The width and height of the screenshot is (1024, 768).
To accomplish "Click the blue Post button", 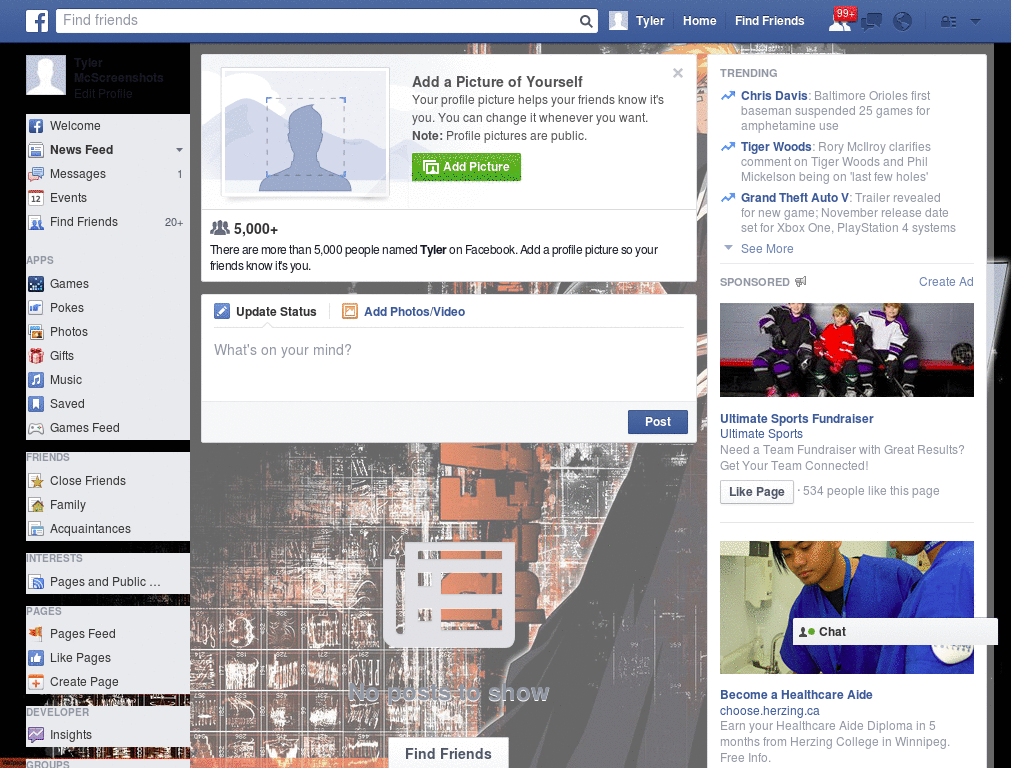I will tap(658, 422).
